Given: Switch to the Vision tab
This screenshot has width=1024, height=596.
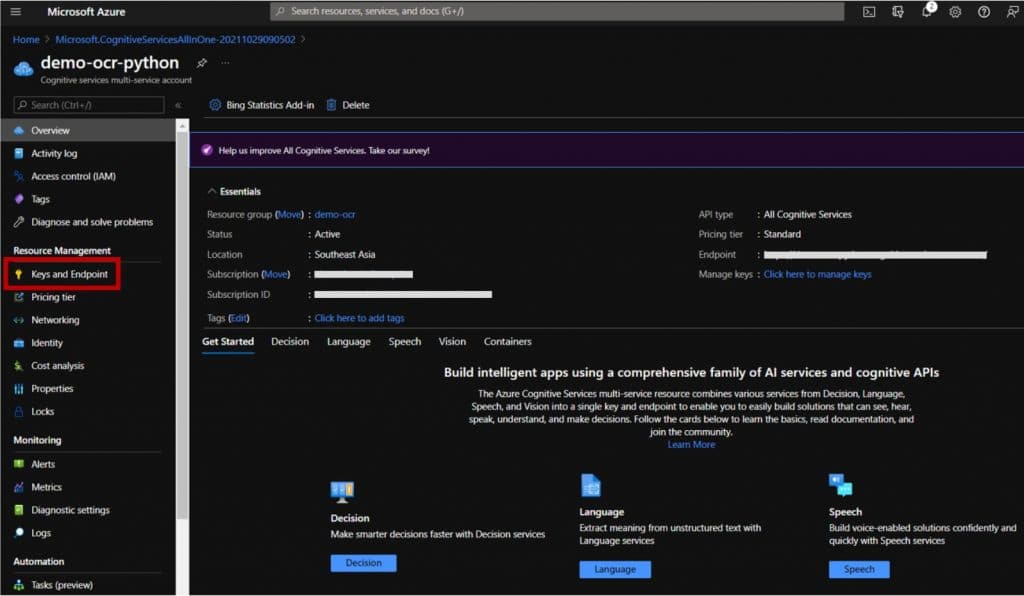Looking at the screenshot, I should (x=452, y=341).
